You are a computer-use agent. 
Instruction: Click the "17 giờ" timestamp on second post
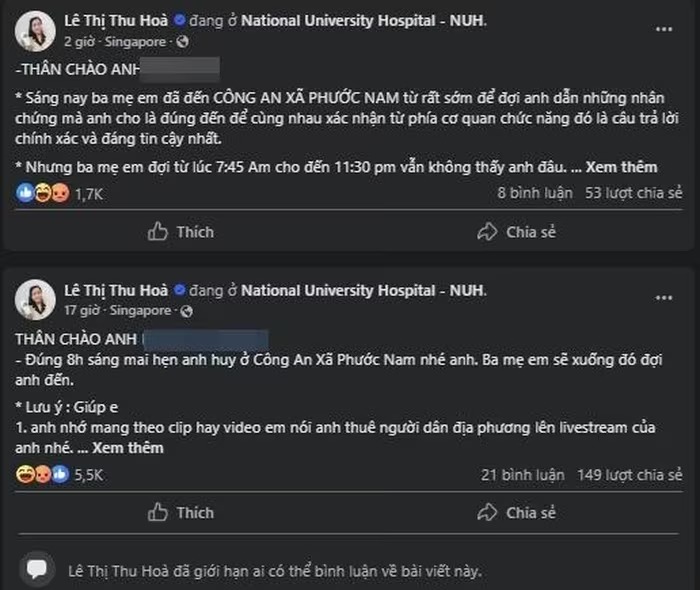pyautogui.click(x=81, y=310)
